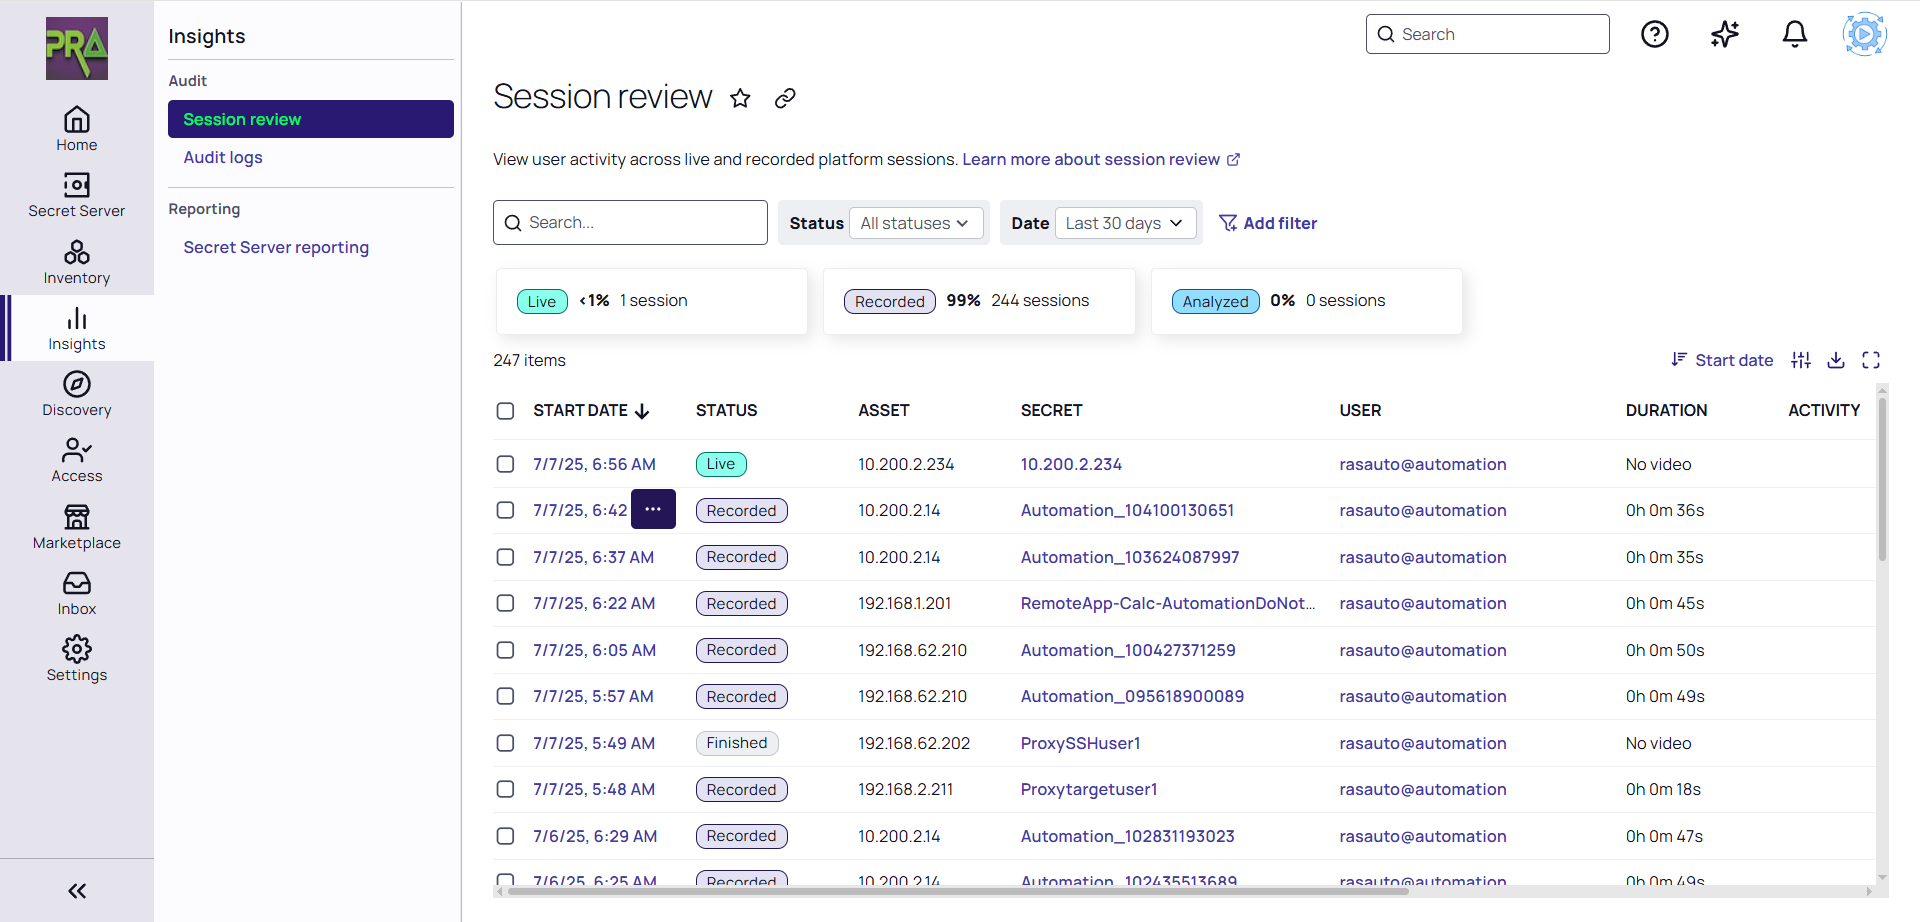Screen dimensions: 1920x922
Task: Open the All statuses dropdown
Action: (x=915, y=223)
